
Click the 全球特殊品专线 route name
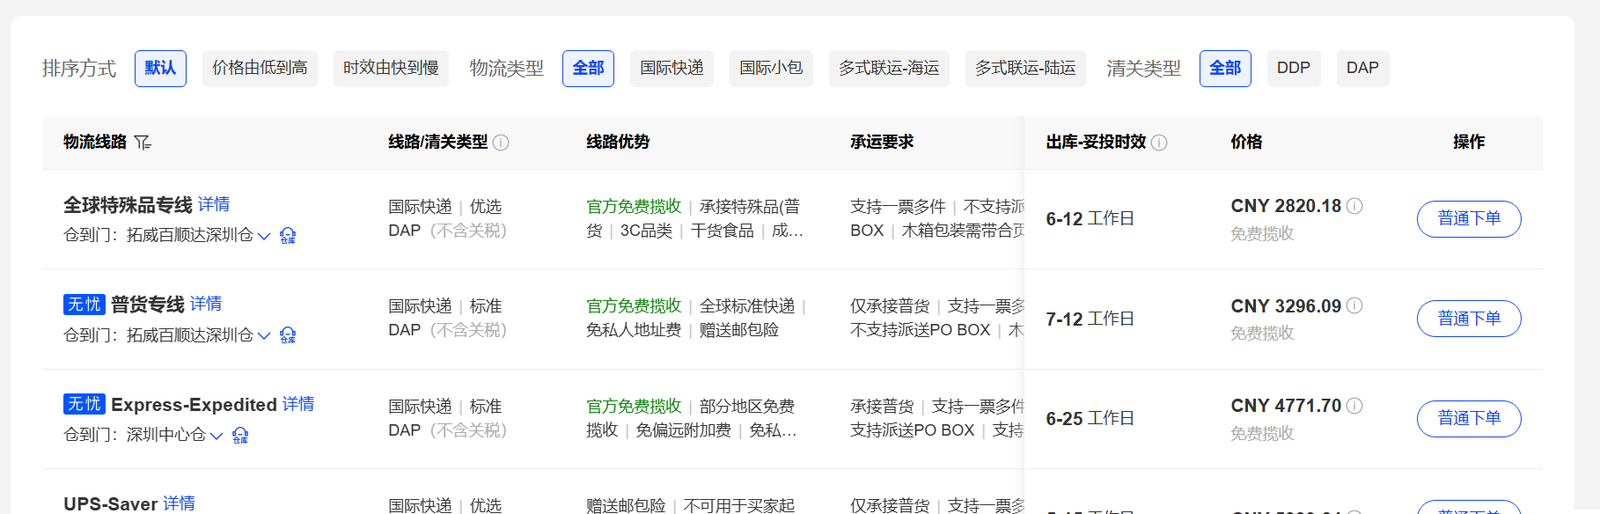[128, 205]
